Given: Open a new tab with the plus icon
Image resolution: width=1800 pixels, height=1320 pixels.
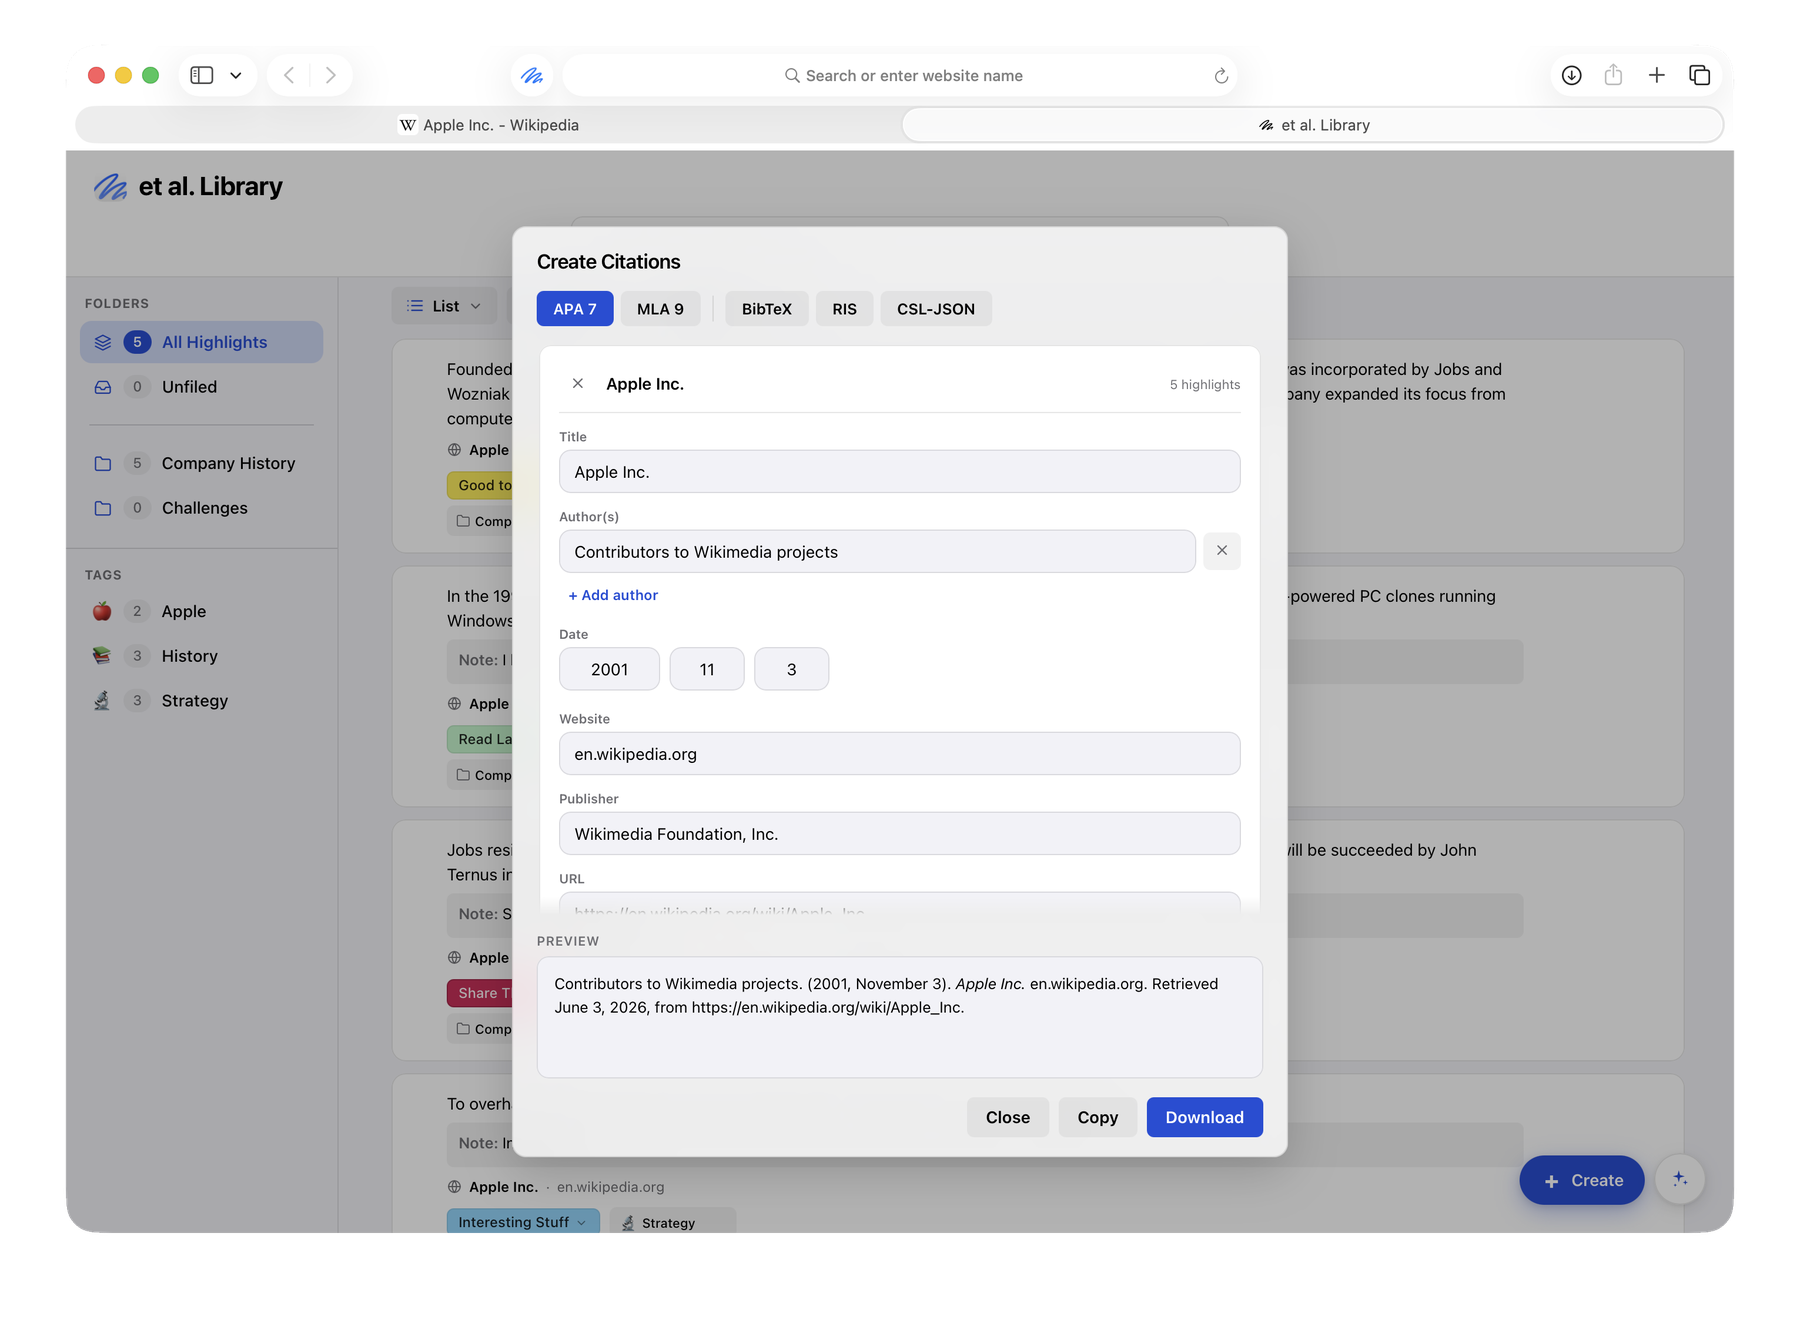Looking at the screenshot, I should [1657, 75].
